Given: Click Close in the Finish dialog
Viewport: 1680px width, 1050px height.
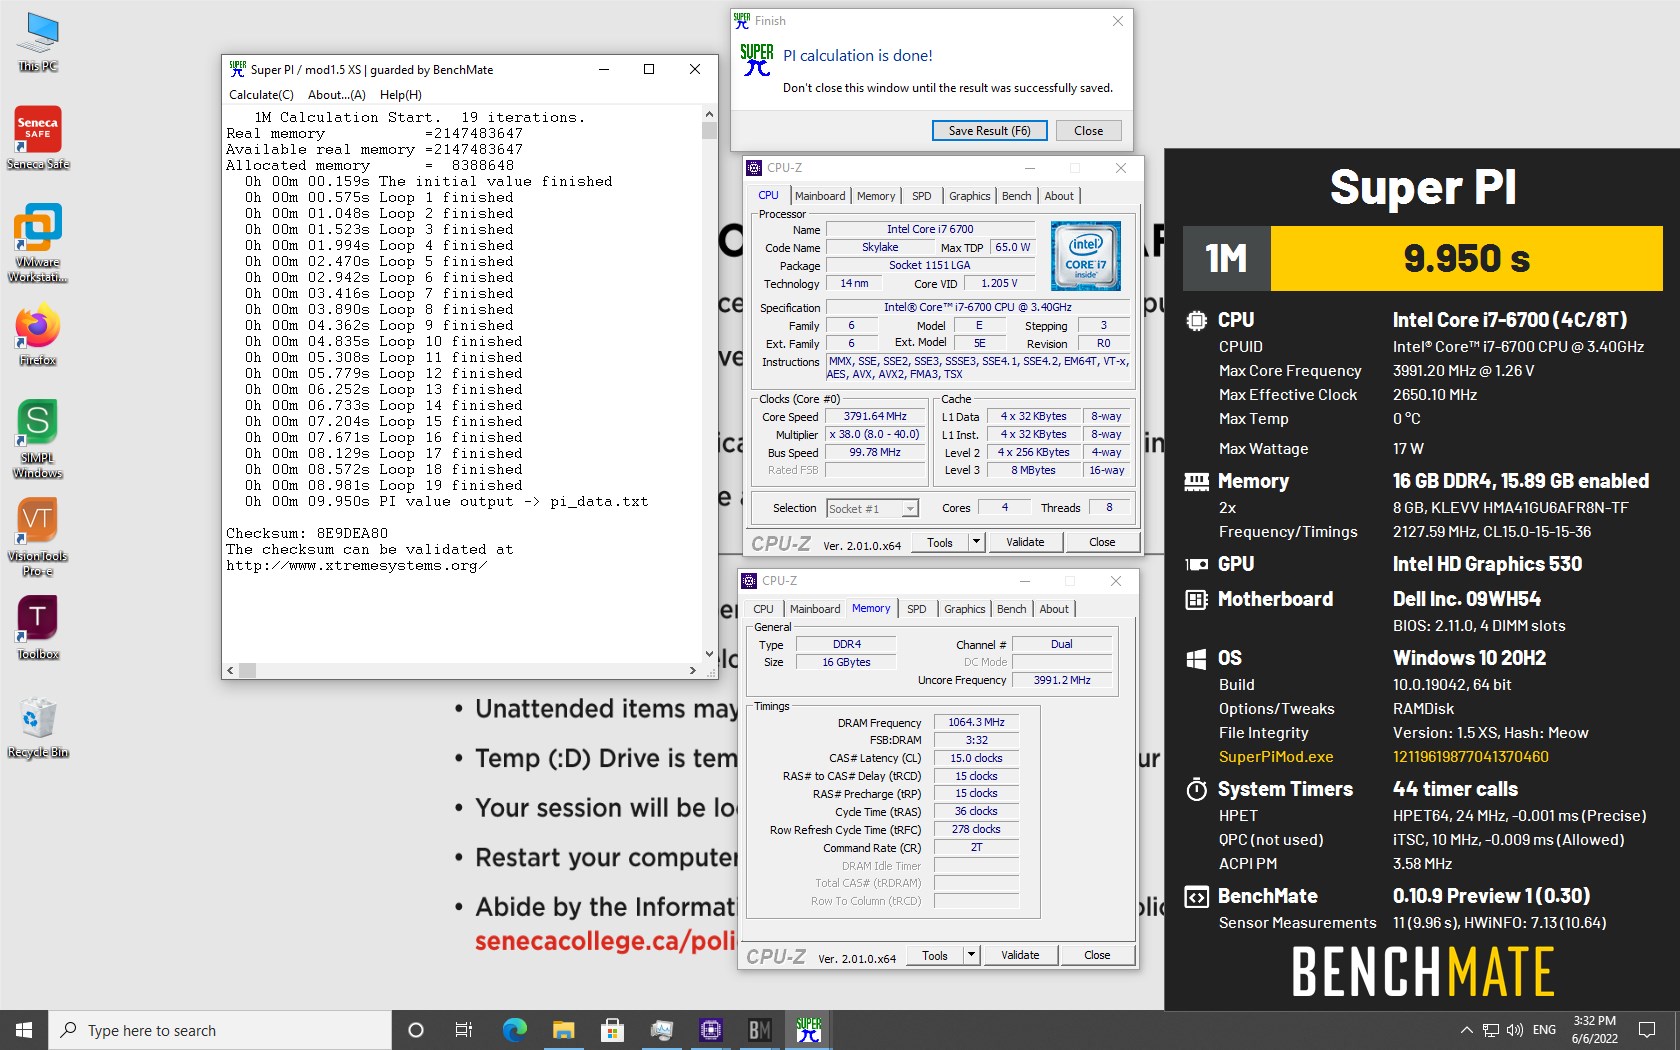Looking at the screenshot, I should [1088, 130].
